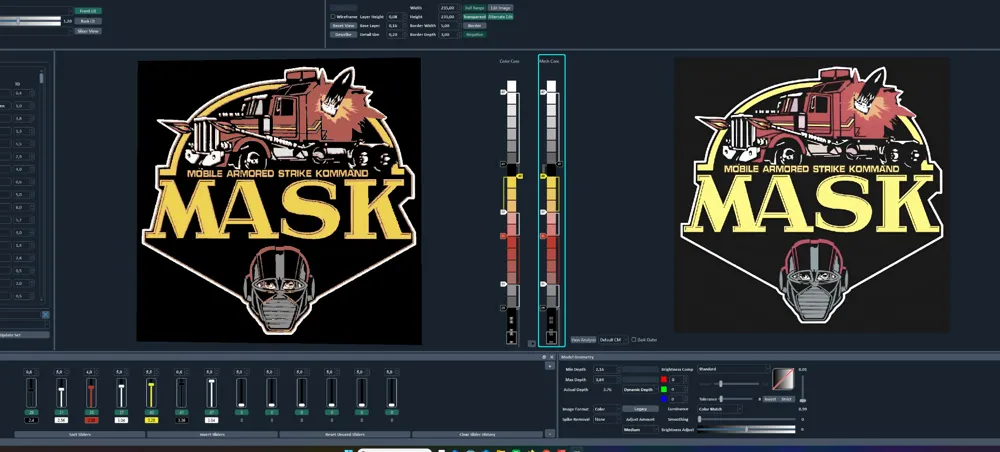Click the Smoothing slider
Screen dimensions: 1000x452
(747, 419)
